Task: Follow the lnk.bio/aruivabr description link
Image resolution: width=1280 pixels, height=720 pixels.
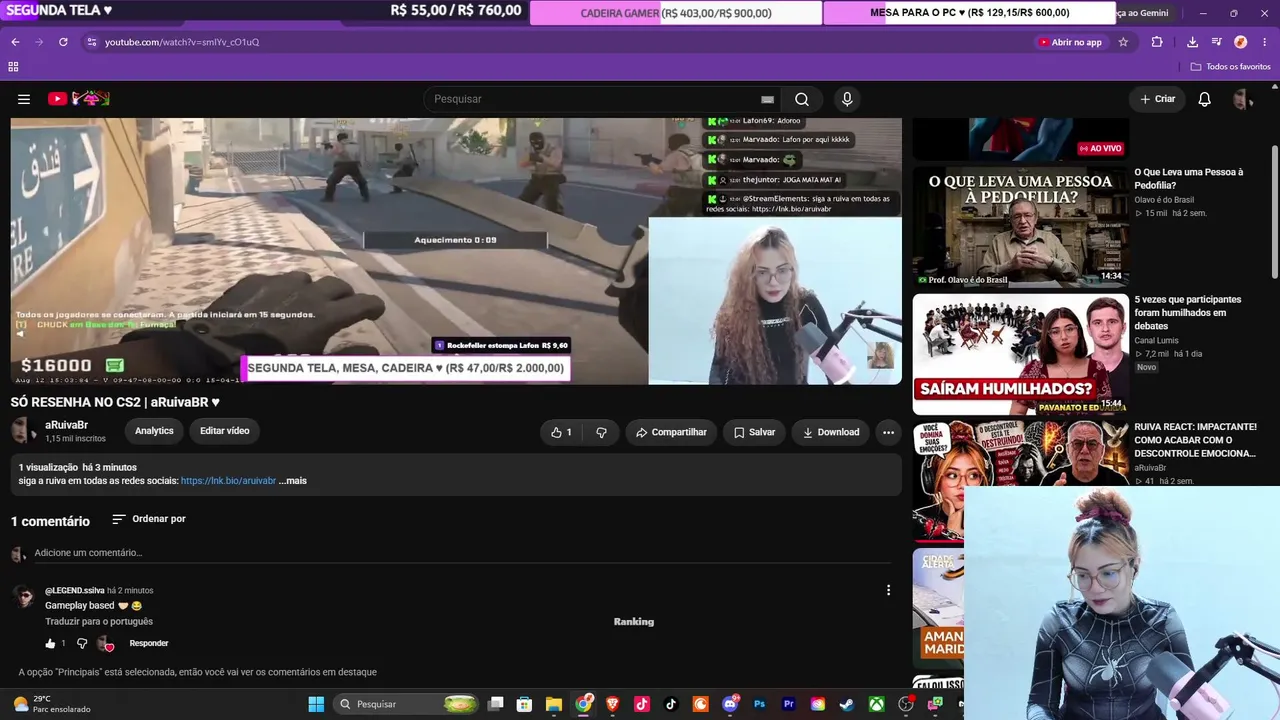Action: tap(228, 481)
